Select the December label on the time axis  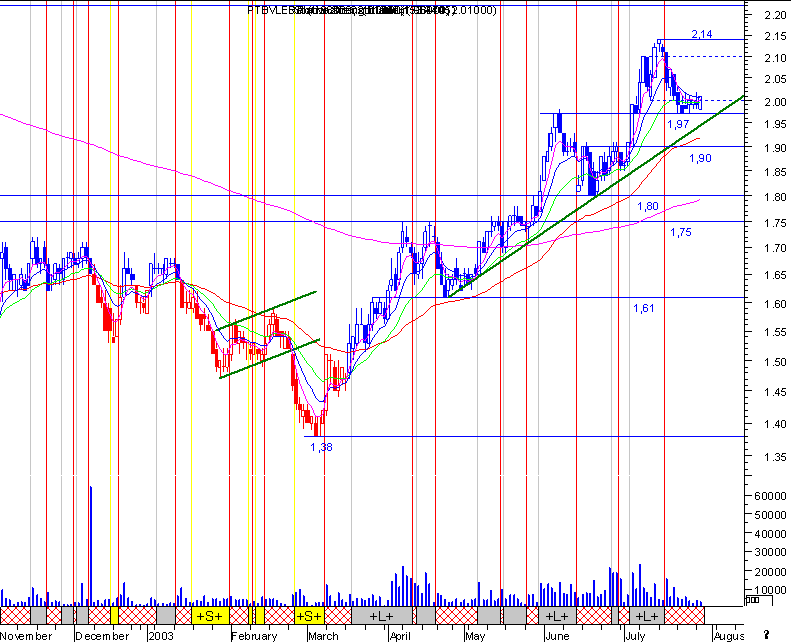[102, 636]
